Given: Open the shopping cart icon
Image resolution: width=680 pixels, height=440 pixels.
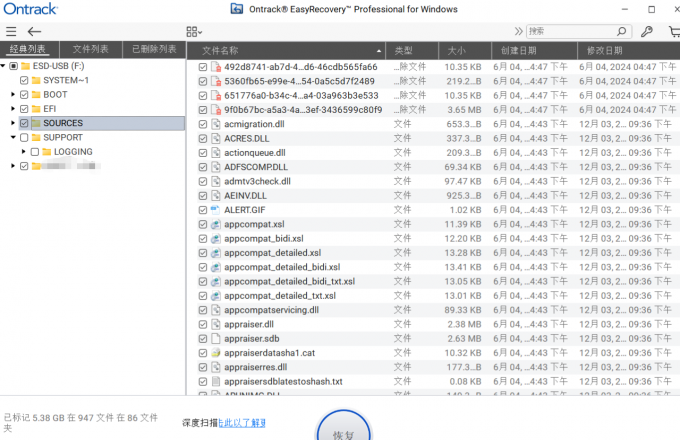Looking at the screenshot, I should point(674,31).
